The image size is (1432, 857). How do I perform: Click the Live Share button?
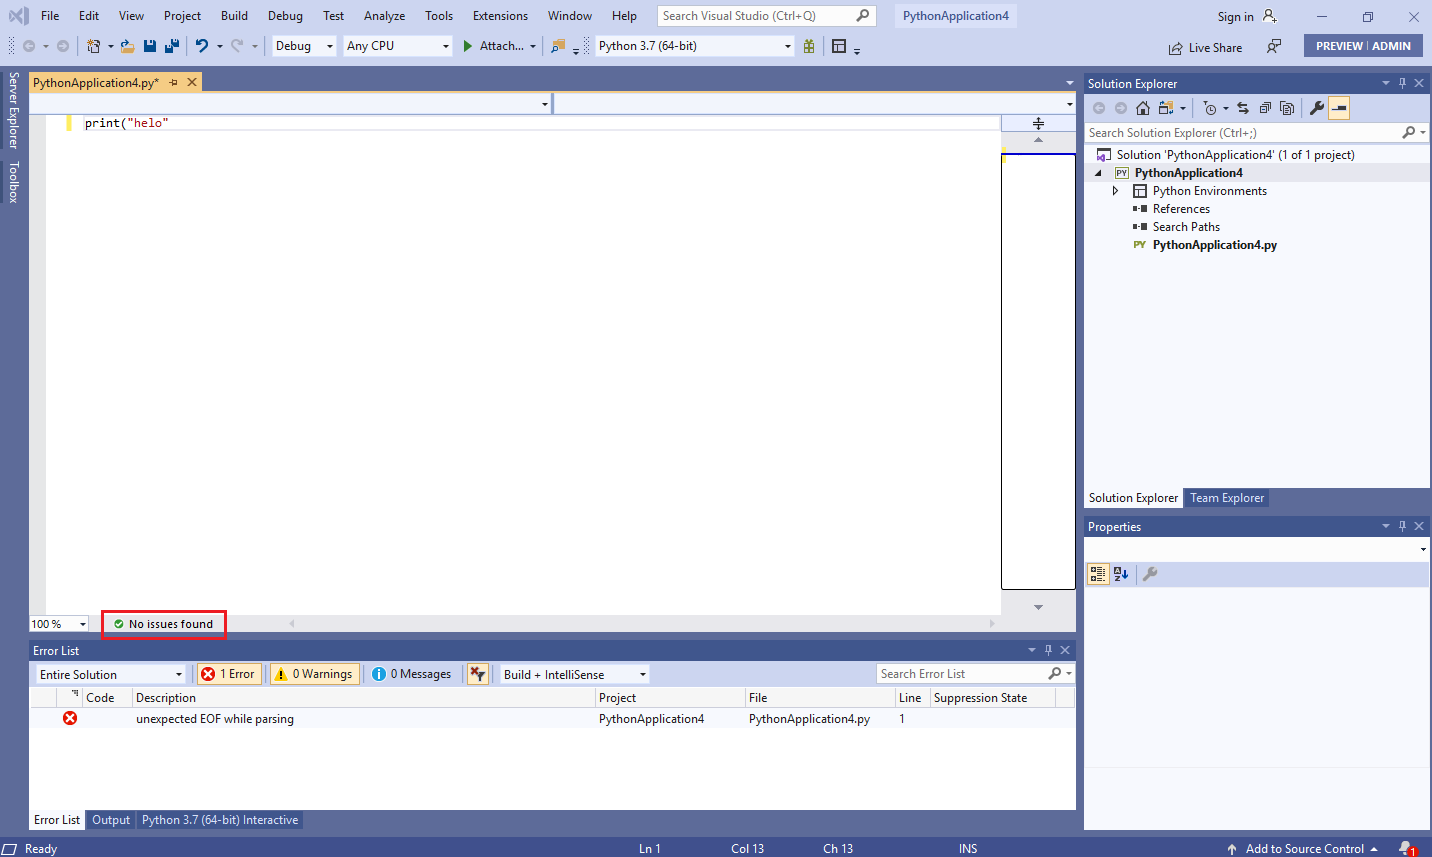[1205, 47]
